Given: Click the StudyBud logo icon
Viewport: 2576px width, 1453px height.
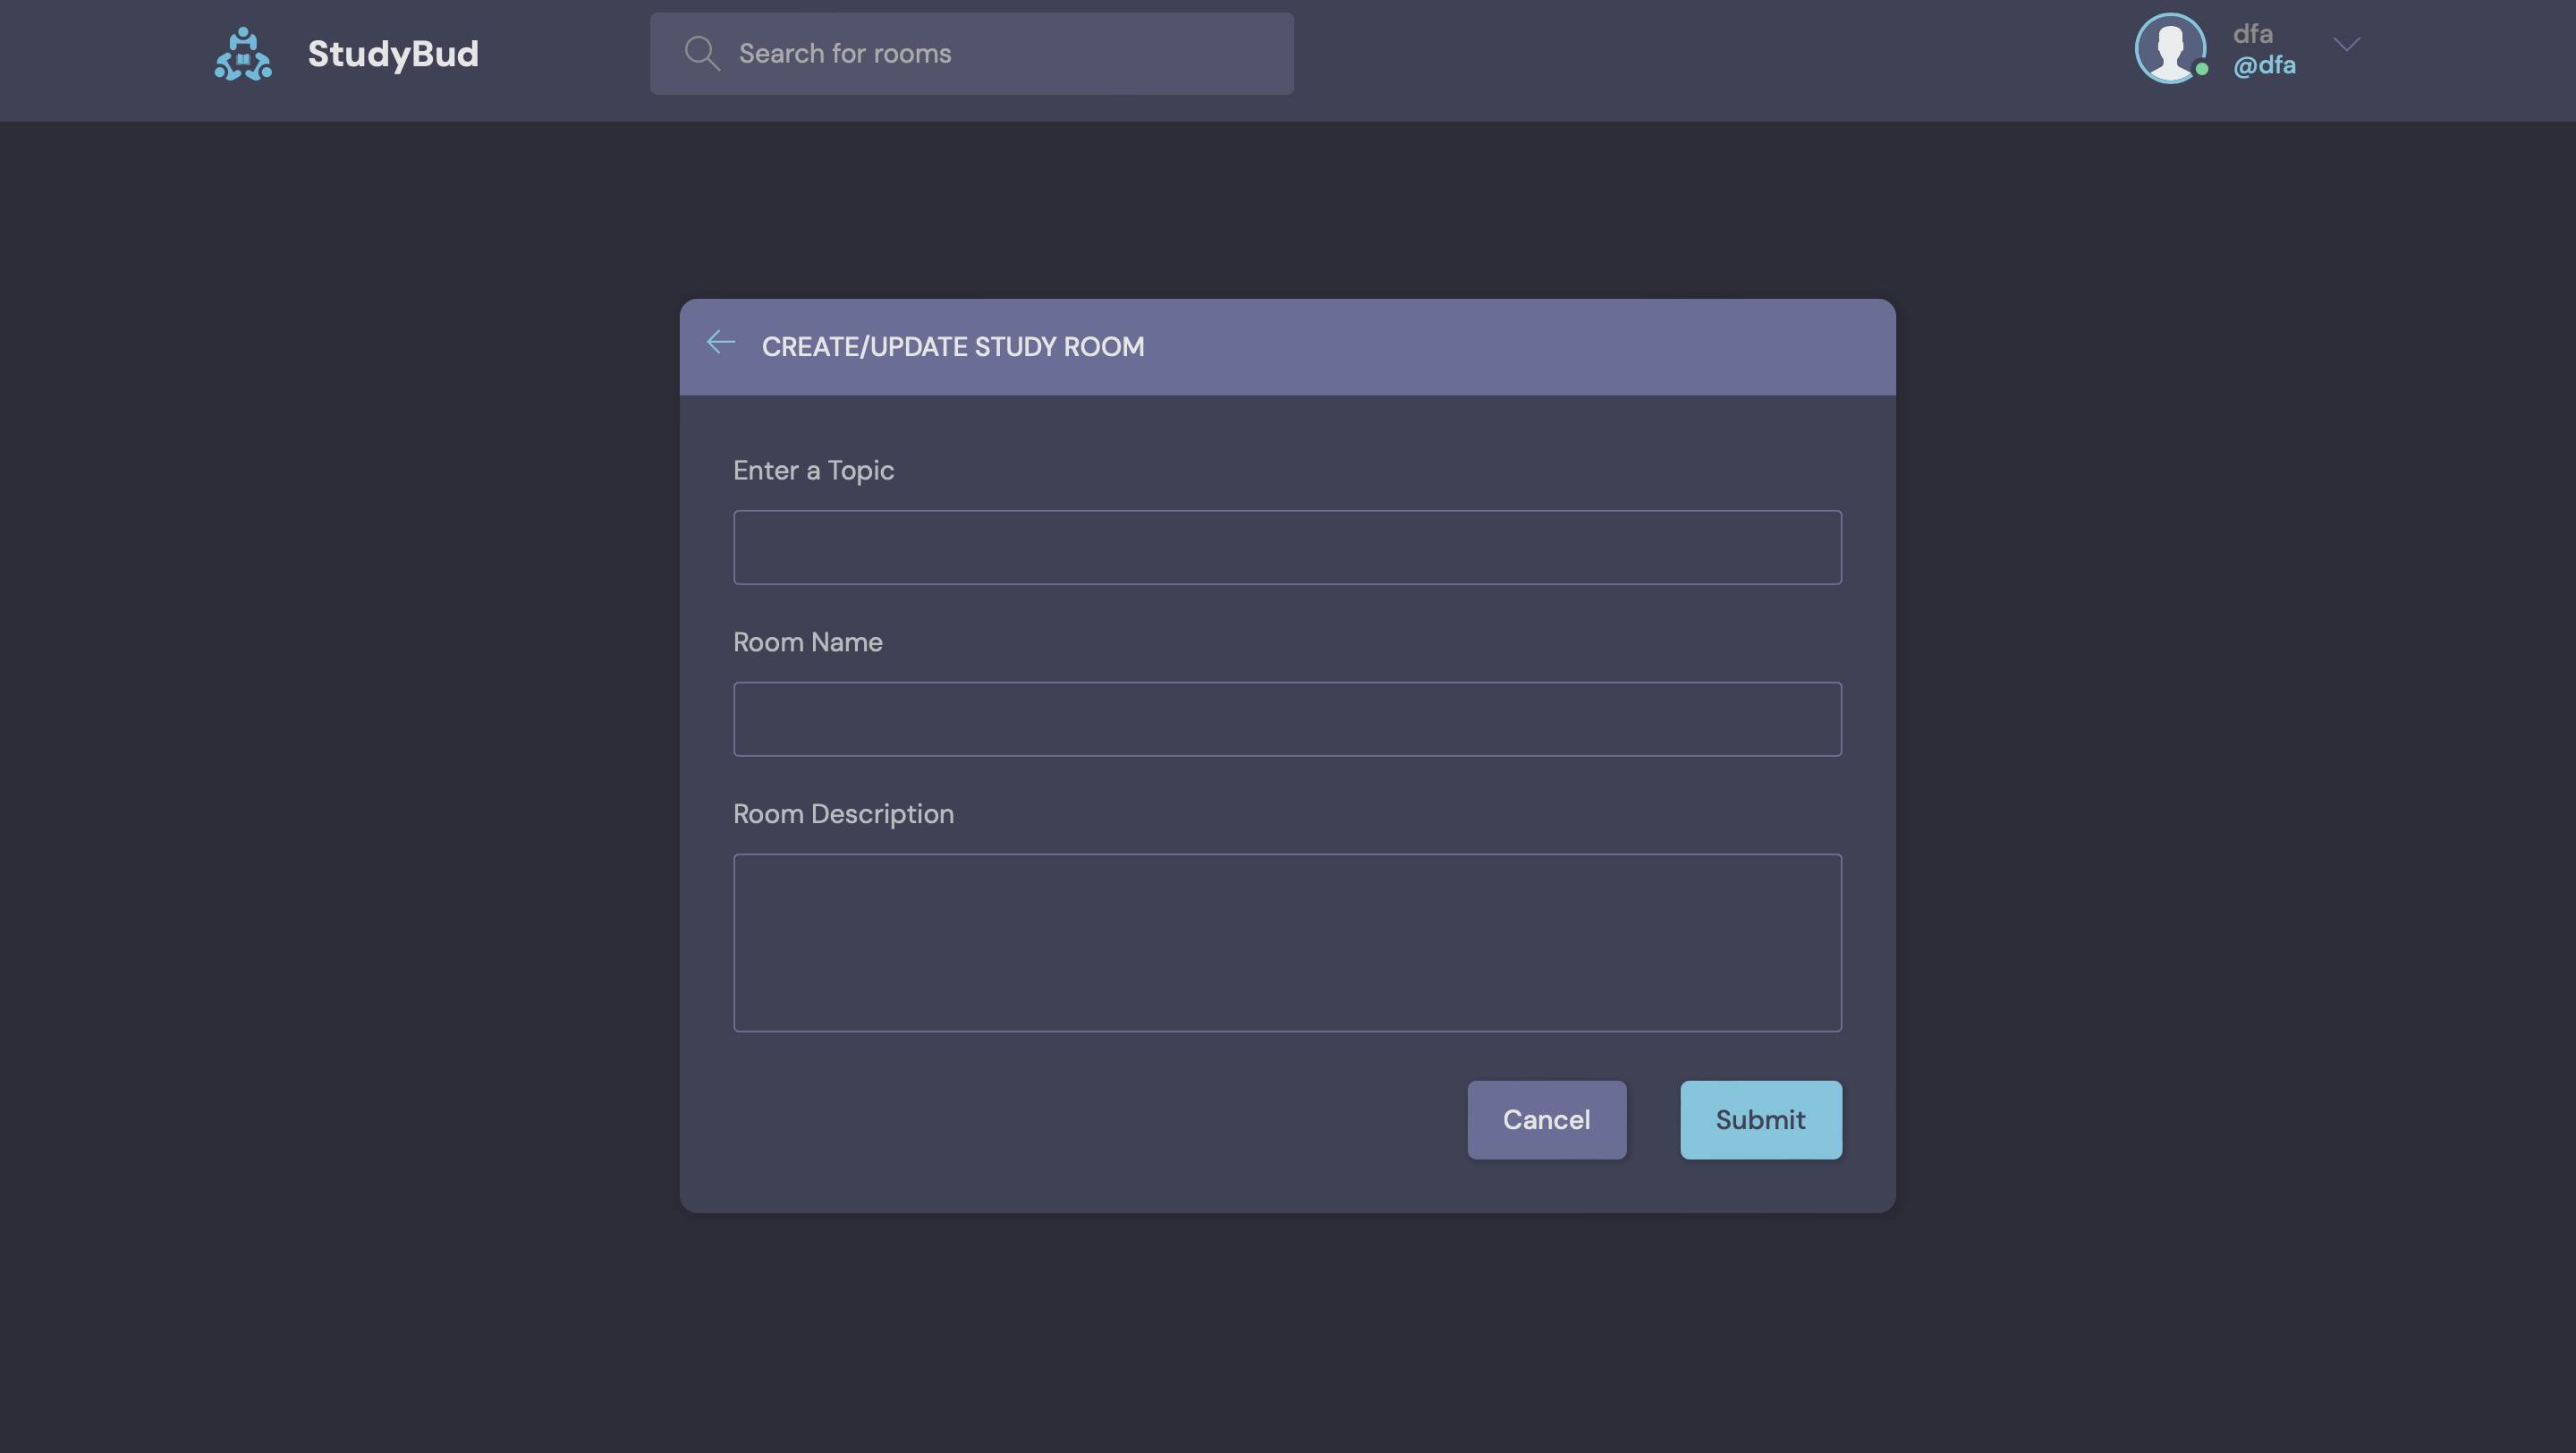Looking at the screenshot, I should [x=243, y=54].
